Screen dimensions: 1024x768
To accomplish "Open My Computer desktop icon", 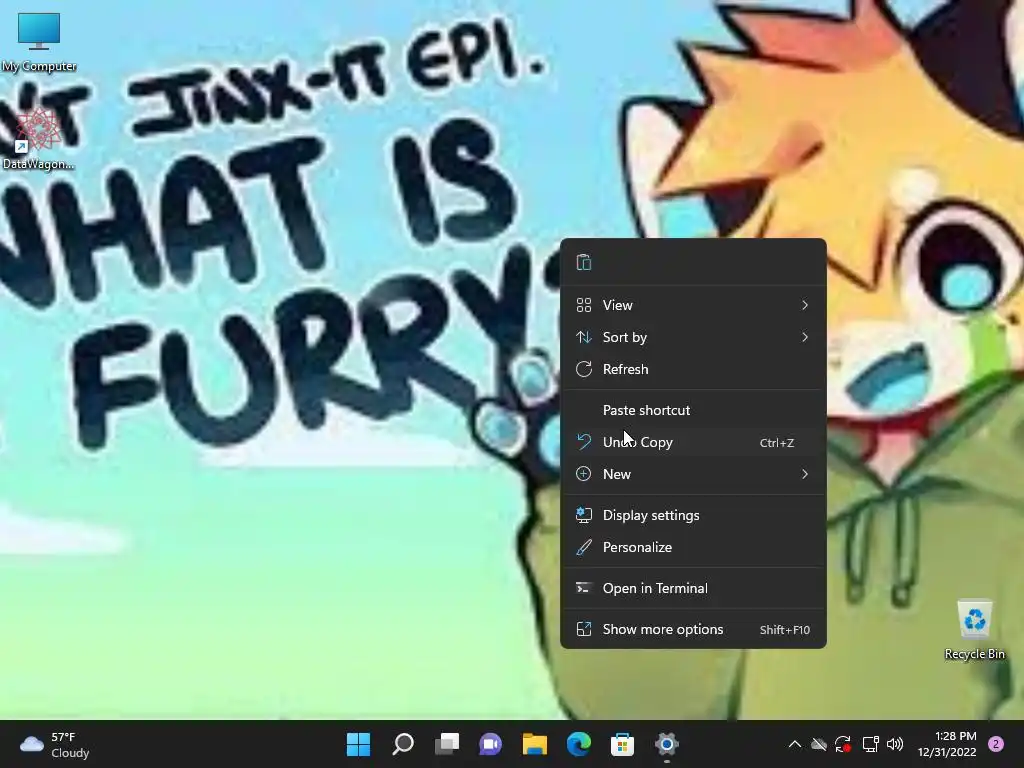I will [x=39, y=42].
